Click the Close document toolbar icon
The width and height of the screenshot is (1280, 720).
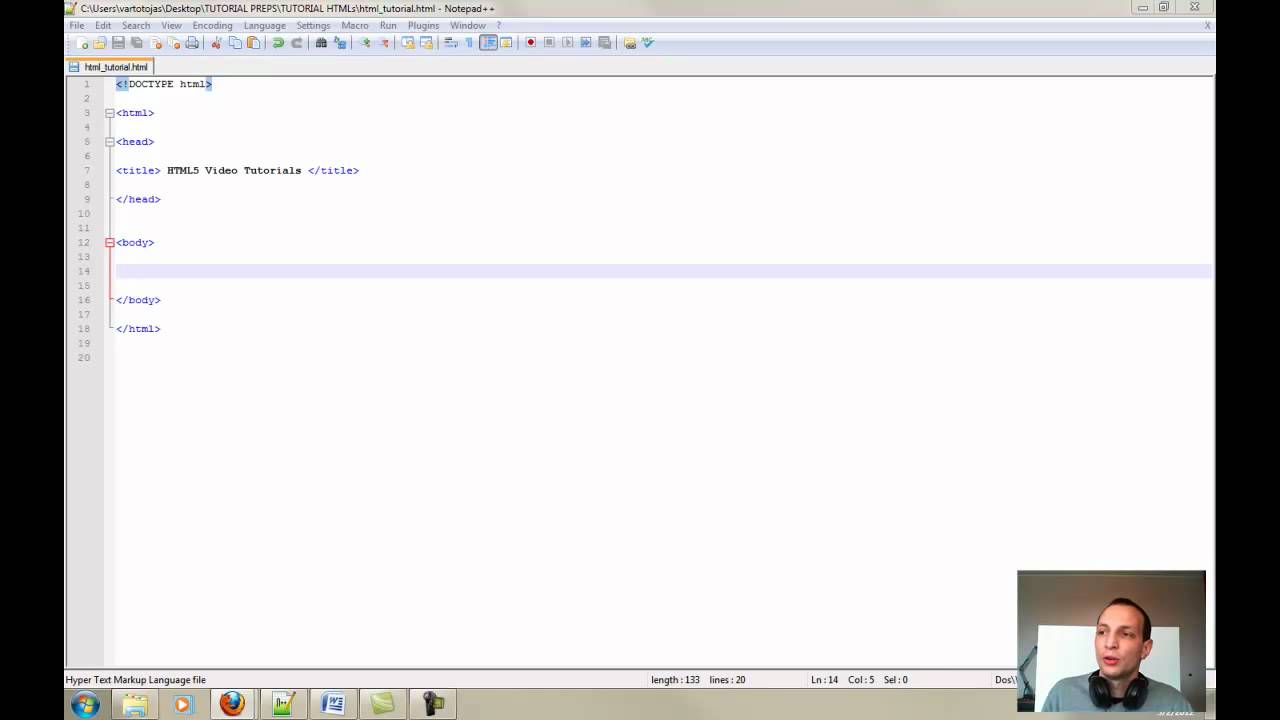coord(155,43)
